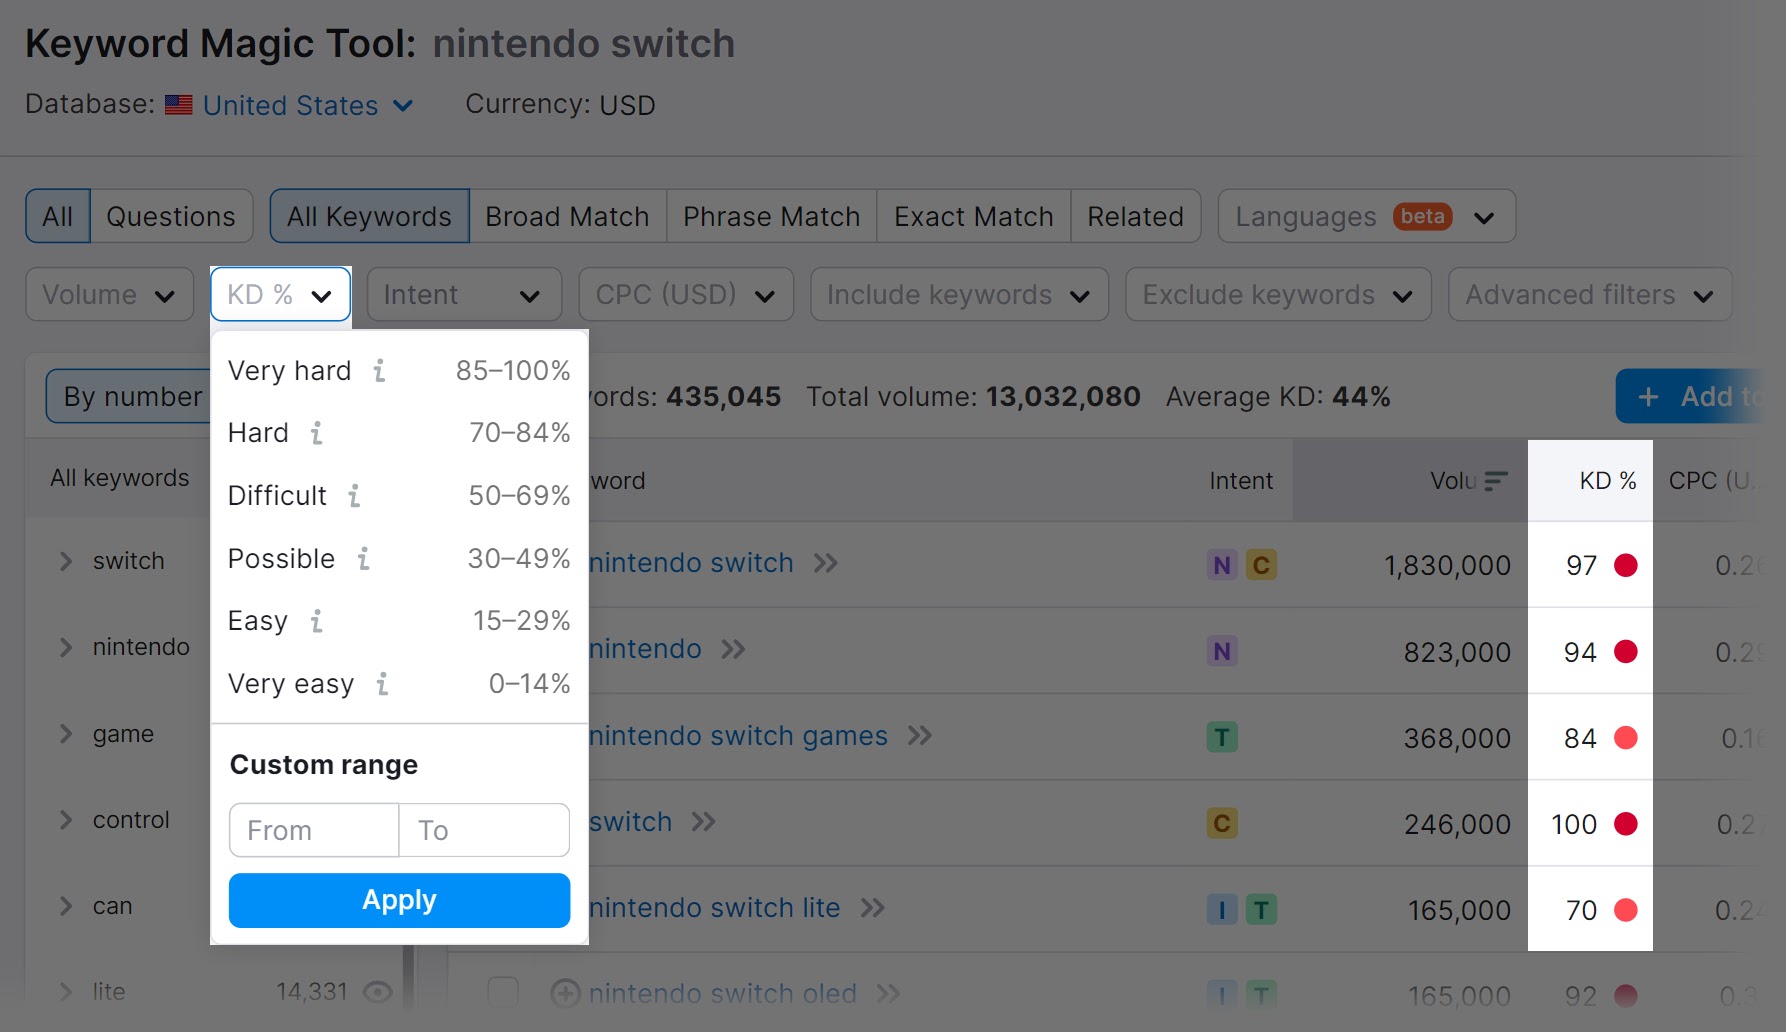
Task: Open info icon next to Easy
Action: 316,621
